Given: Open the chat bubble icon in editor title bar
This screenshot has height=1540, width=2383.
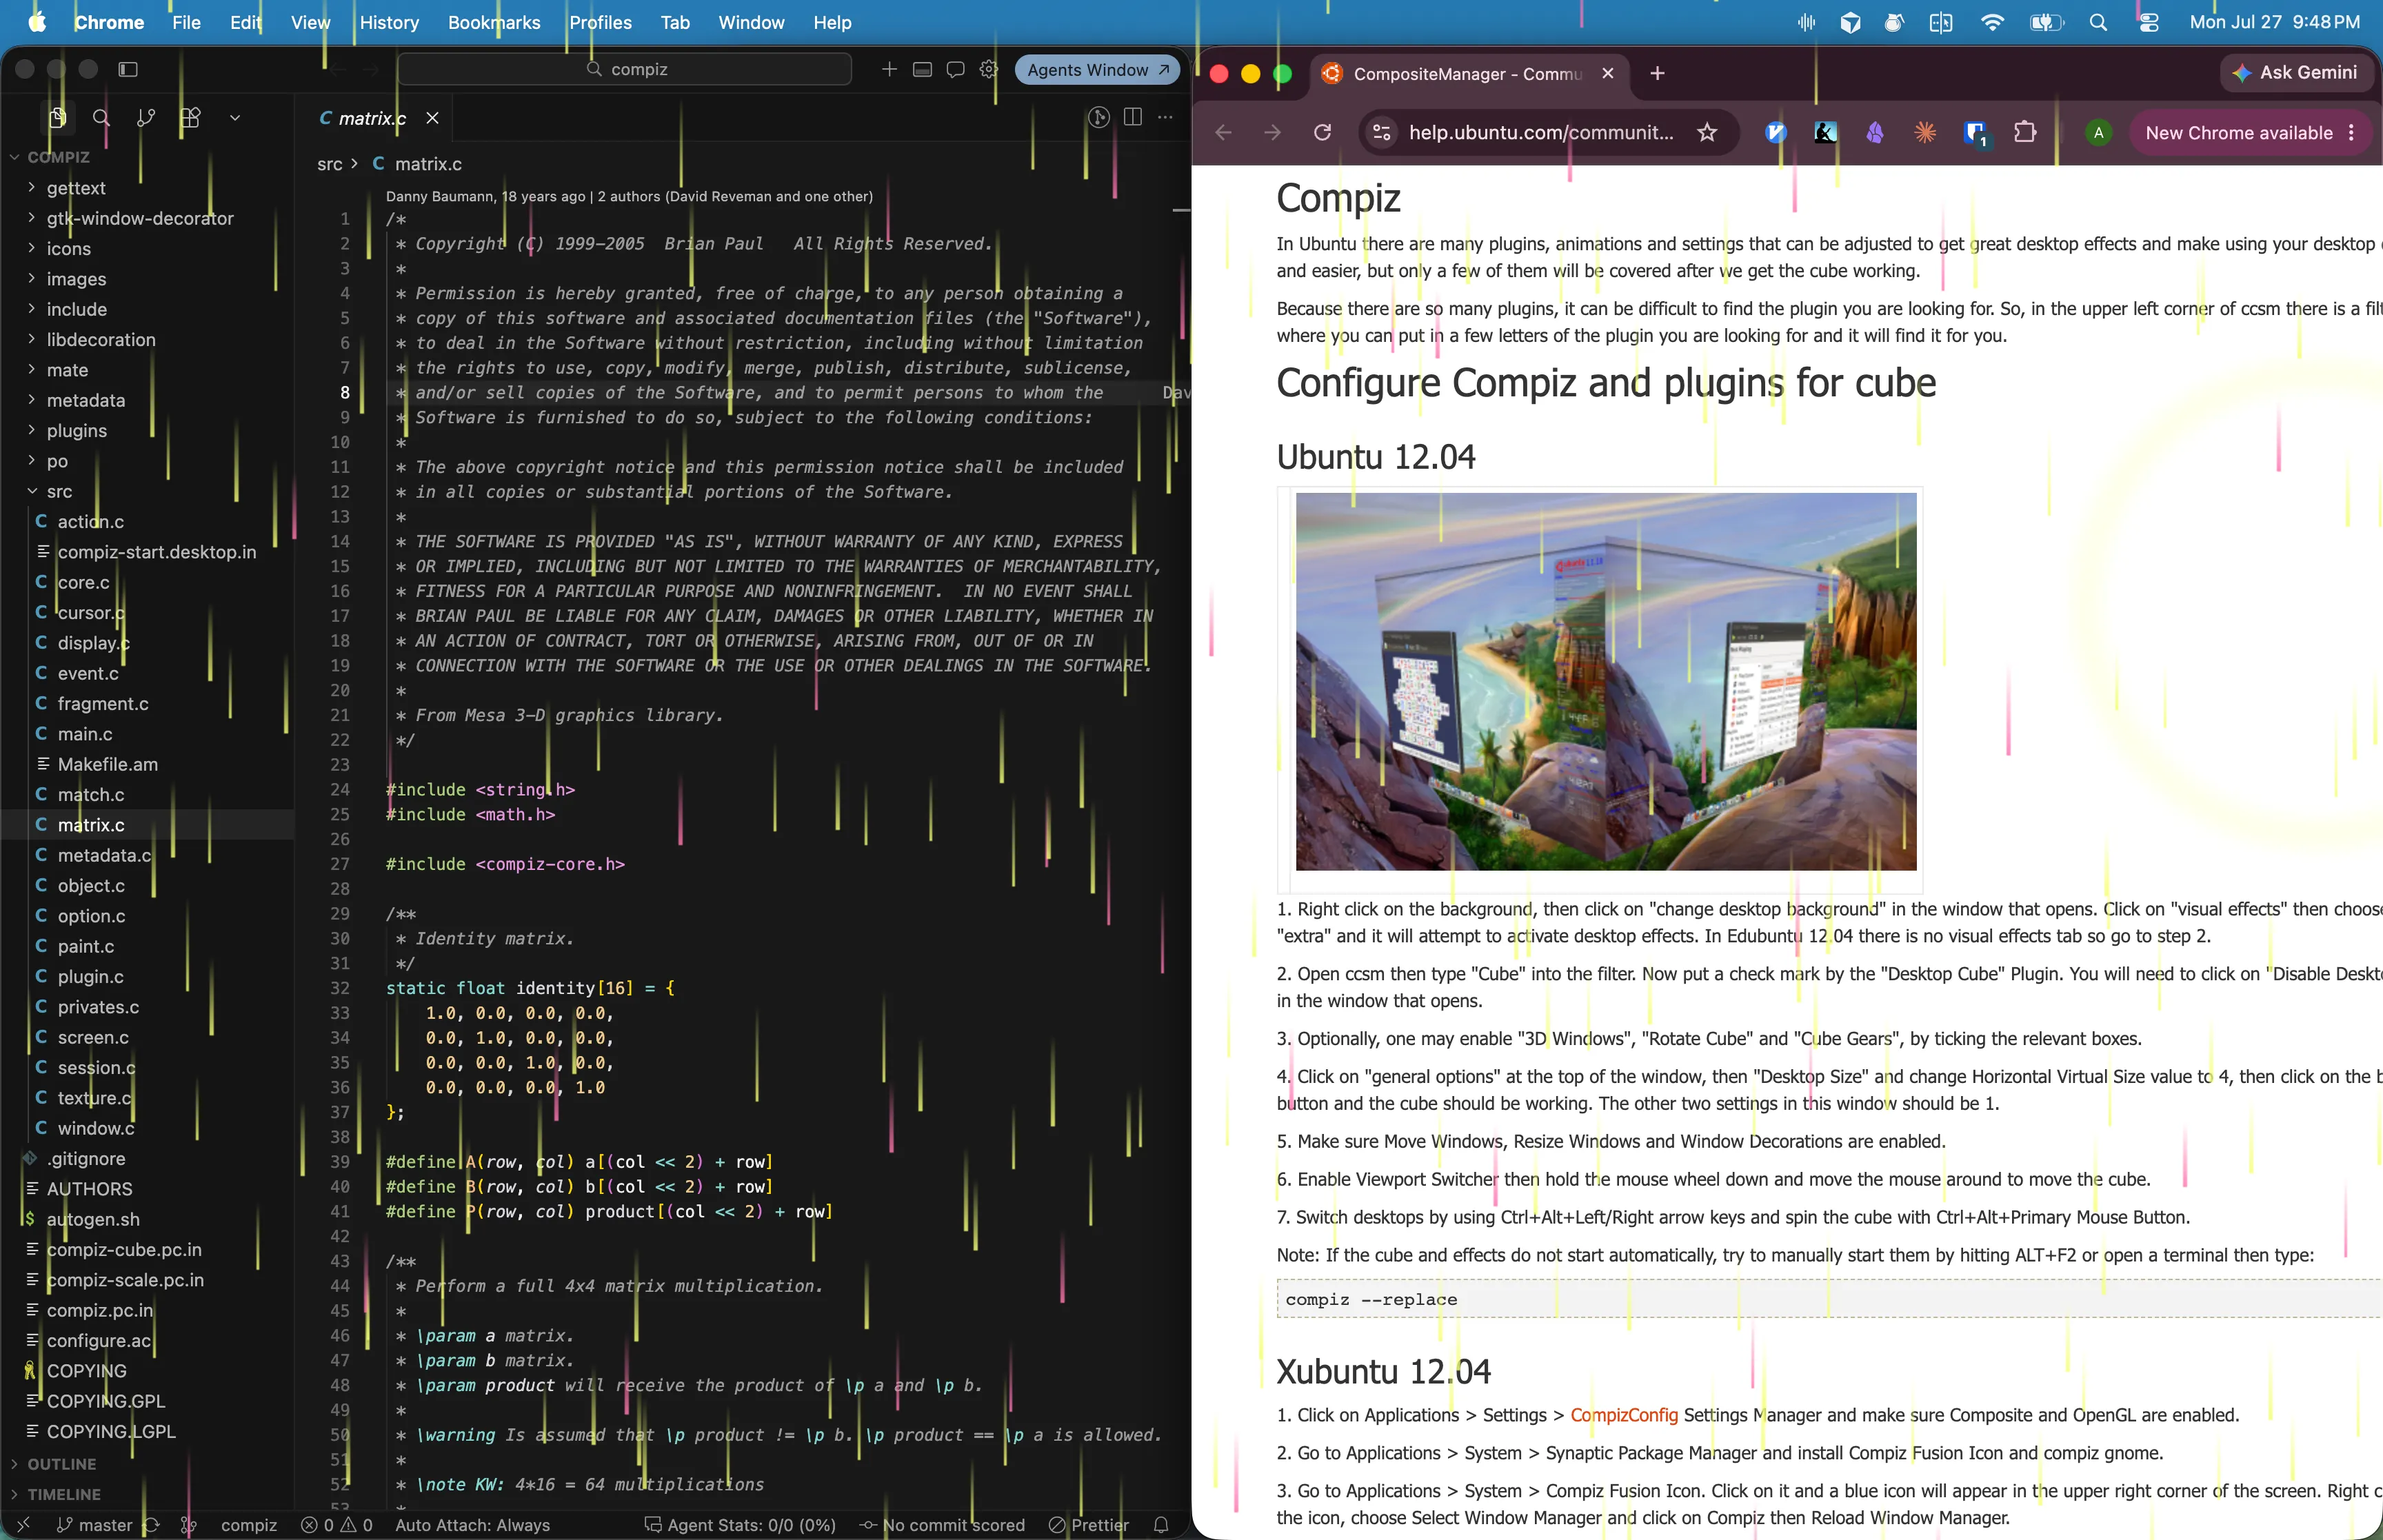Looking at the screenshot, I should click(x=955, y=69).
